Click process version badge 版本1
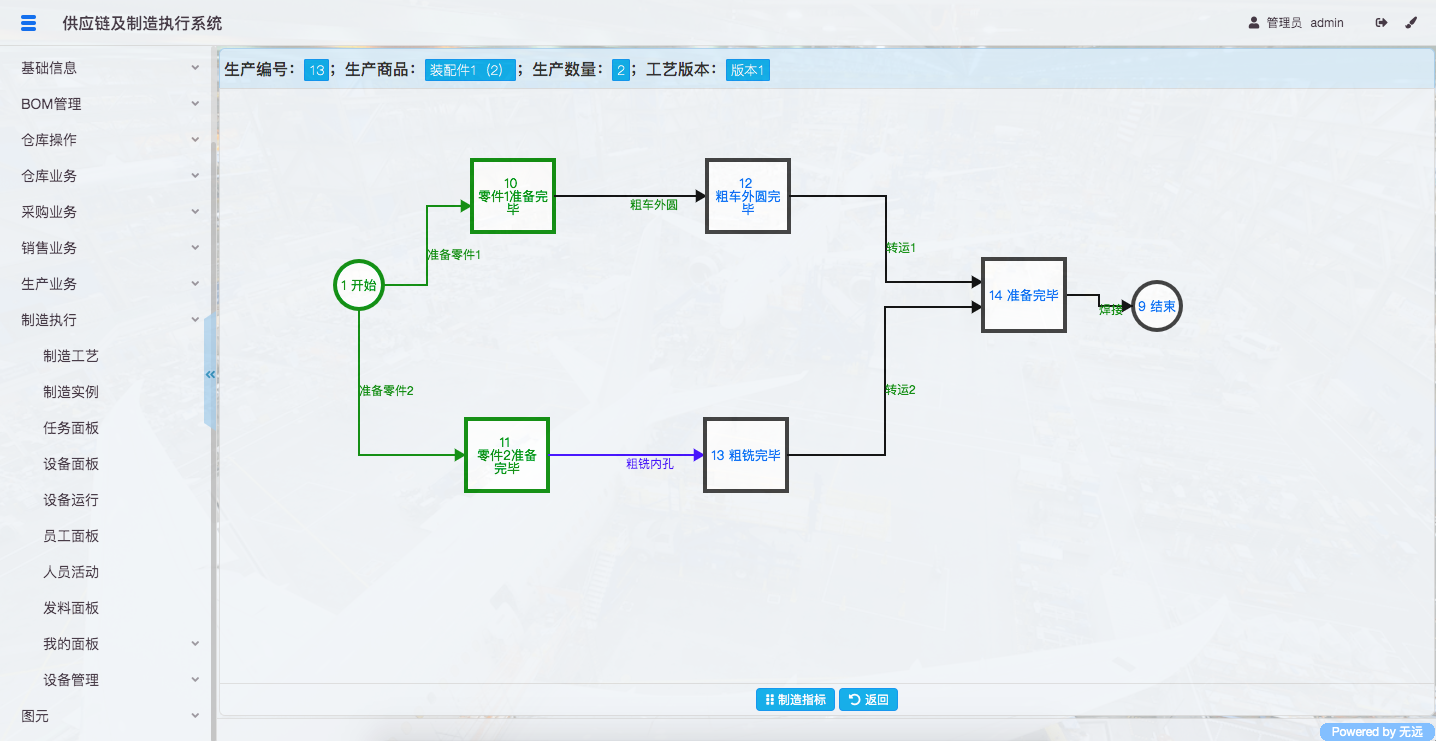Screen dimensions: 1436x741 point(748,70)
